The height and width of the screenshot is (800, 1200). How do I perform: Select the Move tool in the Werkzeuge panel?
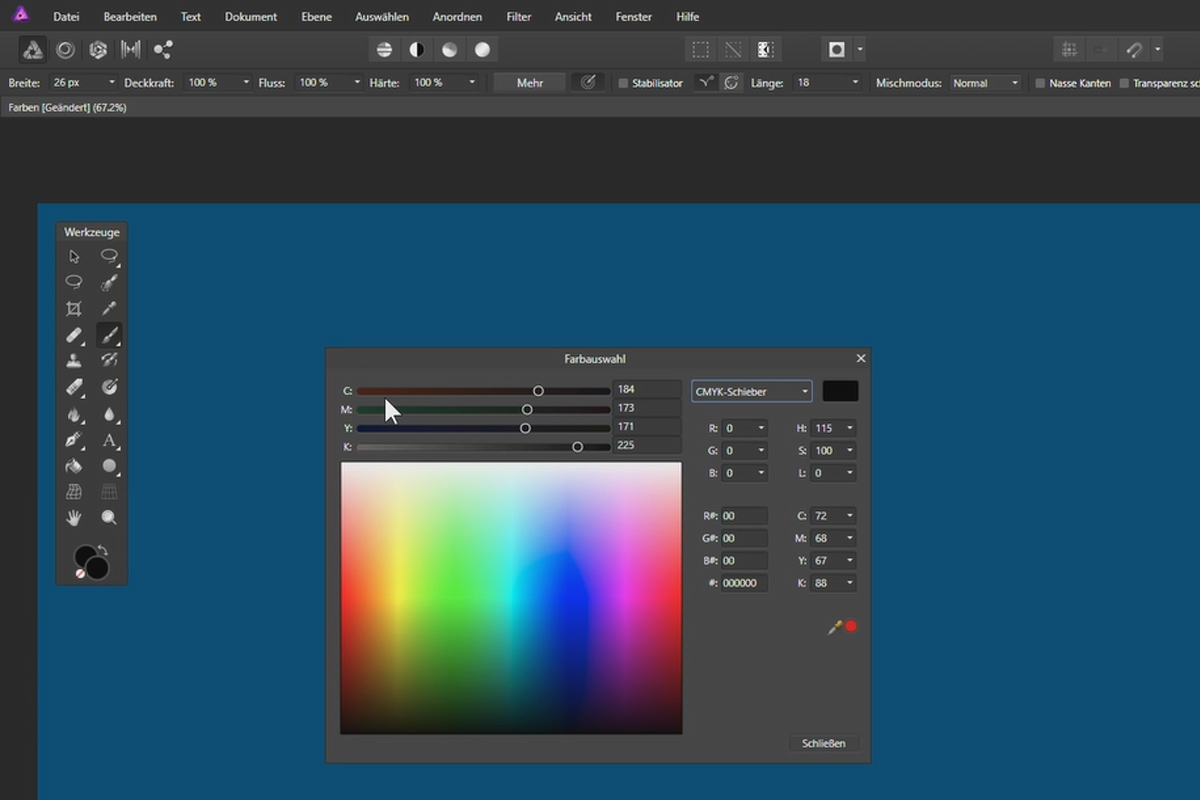coord(74,256)
